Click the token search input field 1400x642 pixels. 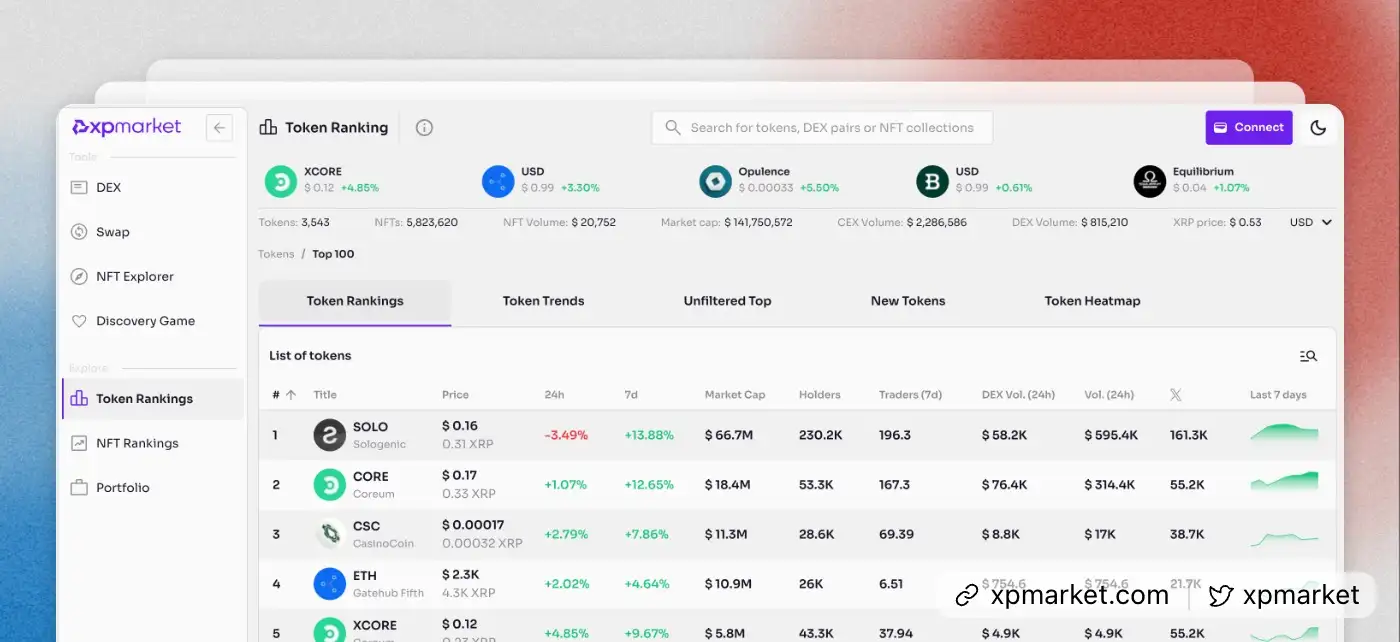(x=830, y=128)
